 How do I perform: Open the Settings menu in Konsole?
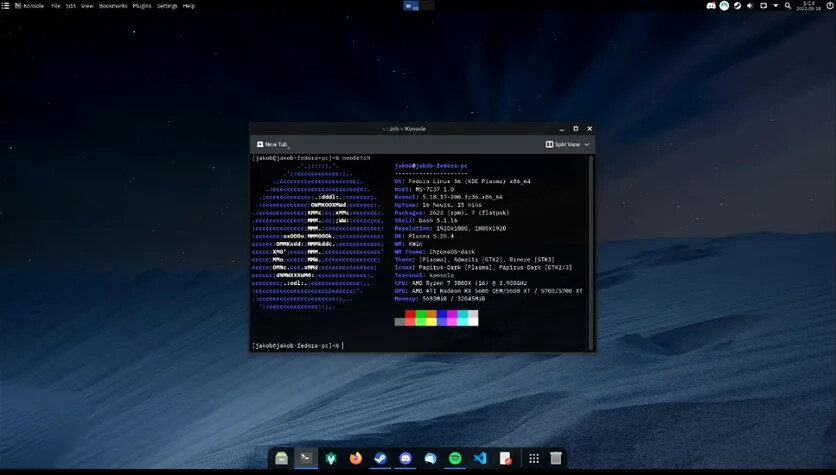click(x=167, y=6)
